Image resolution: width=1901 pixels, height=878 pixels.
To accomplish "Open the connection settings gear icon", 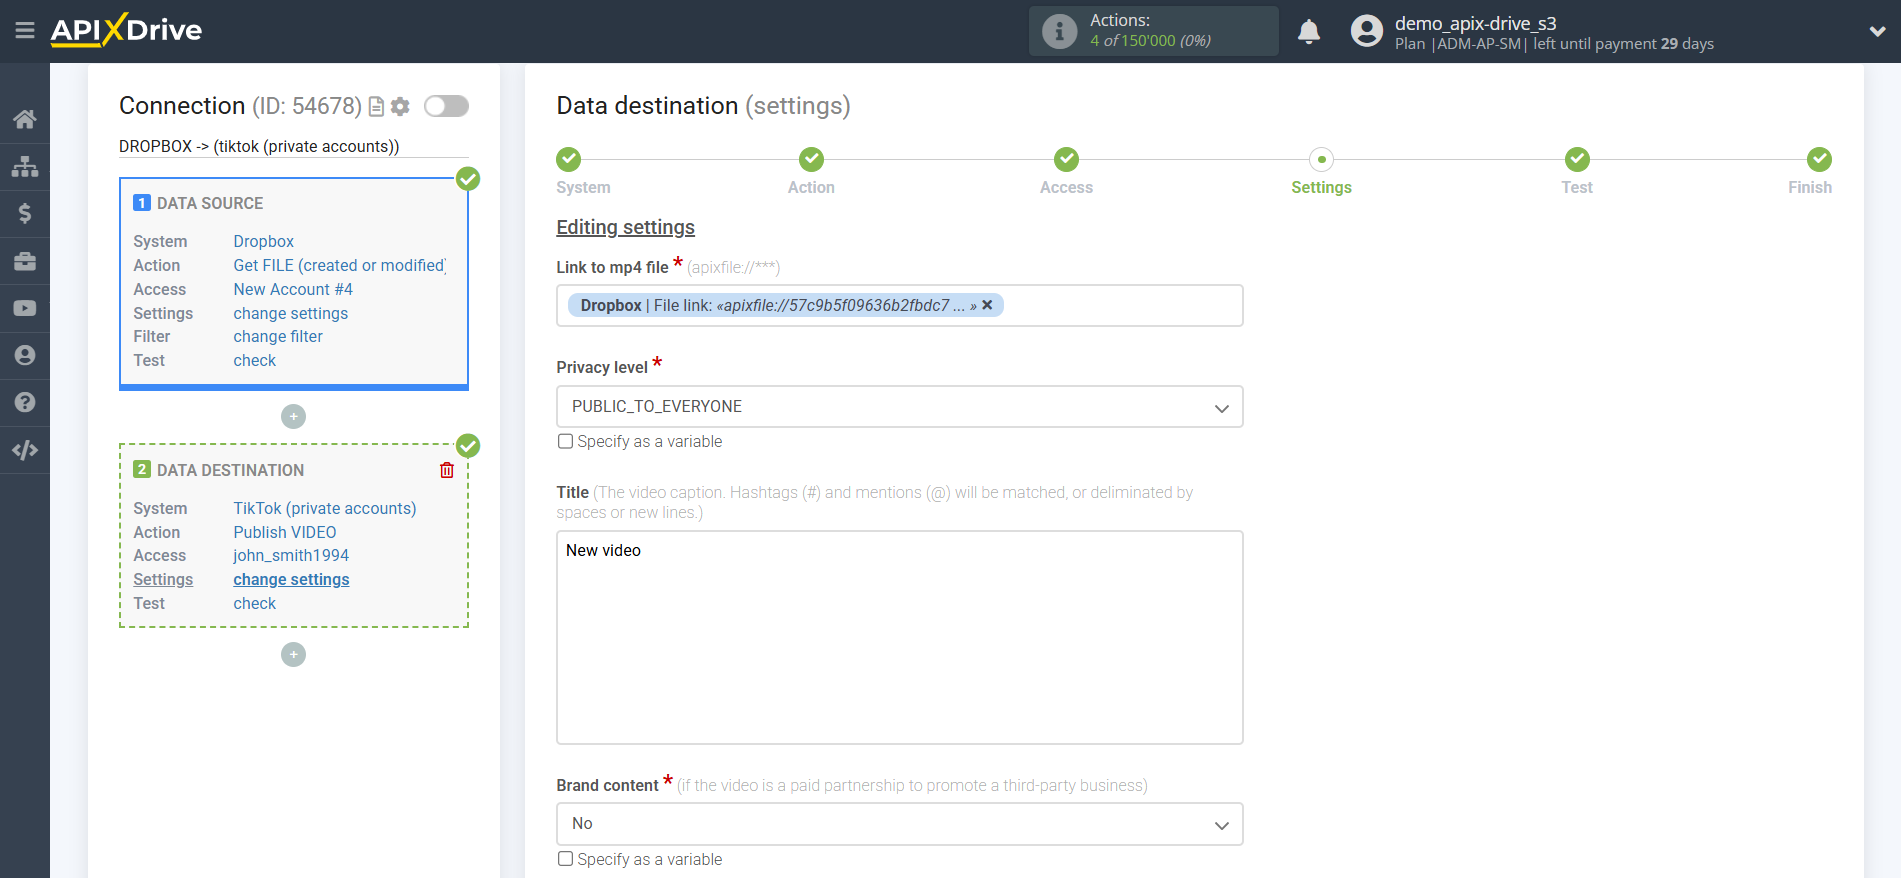I will [401, 106].
